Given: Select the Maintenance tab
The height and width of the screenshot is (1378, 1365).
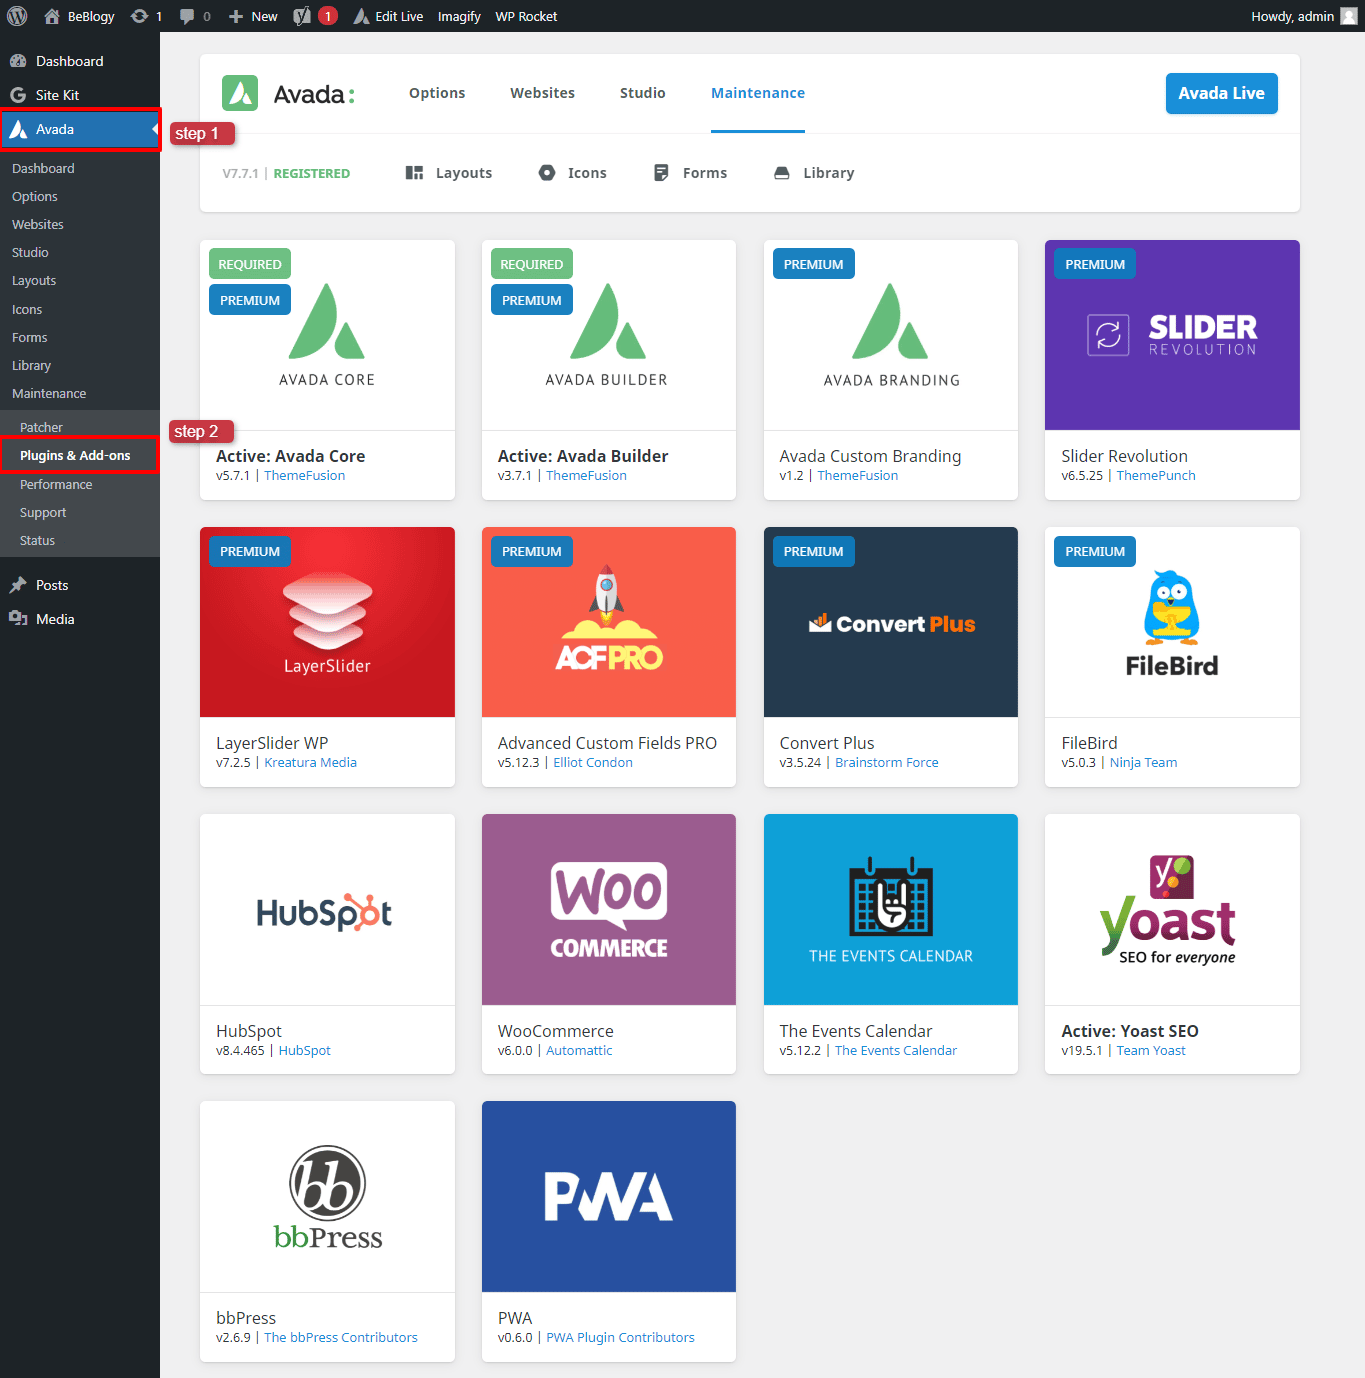Looking at the screenshot, I should click(x=758, y=93).
